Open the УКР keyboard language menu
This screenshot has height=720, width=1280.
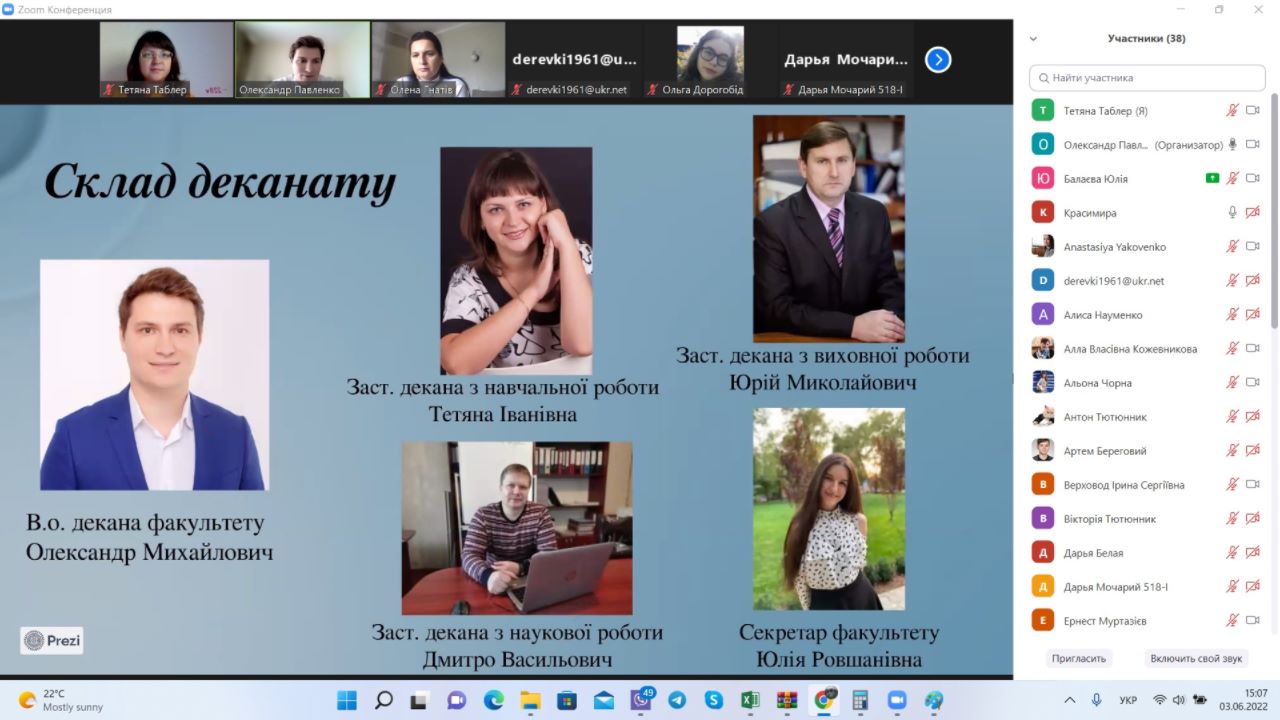click(1128, 700)
